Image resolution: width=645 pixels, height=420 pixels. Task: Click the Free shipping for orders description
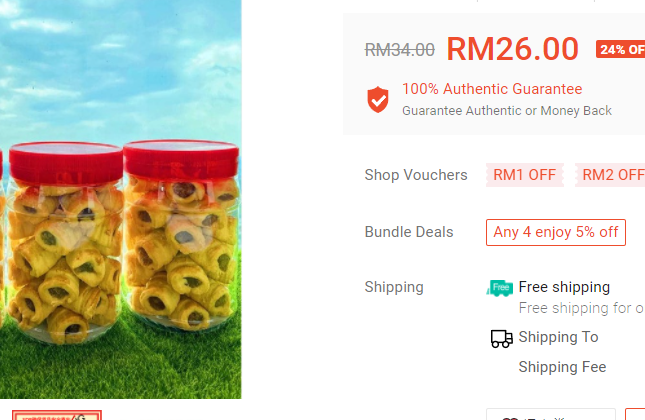582,308
